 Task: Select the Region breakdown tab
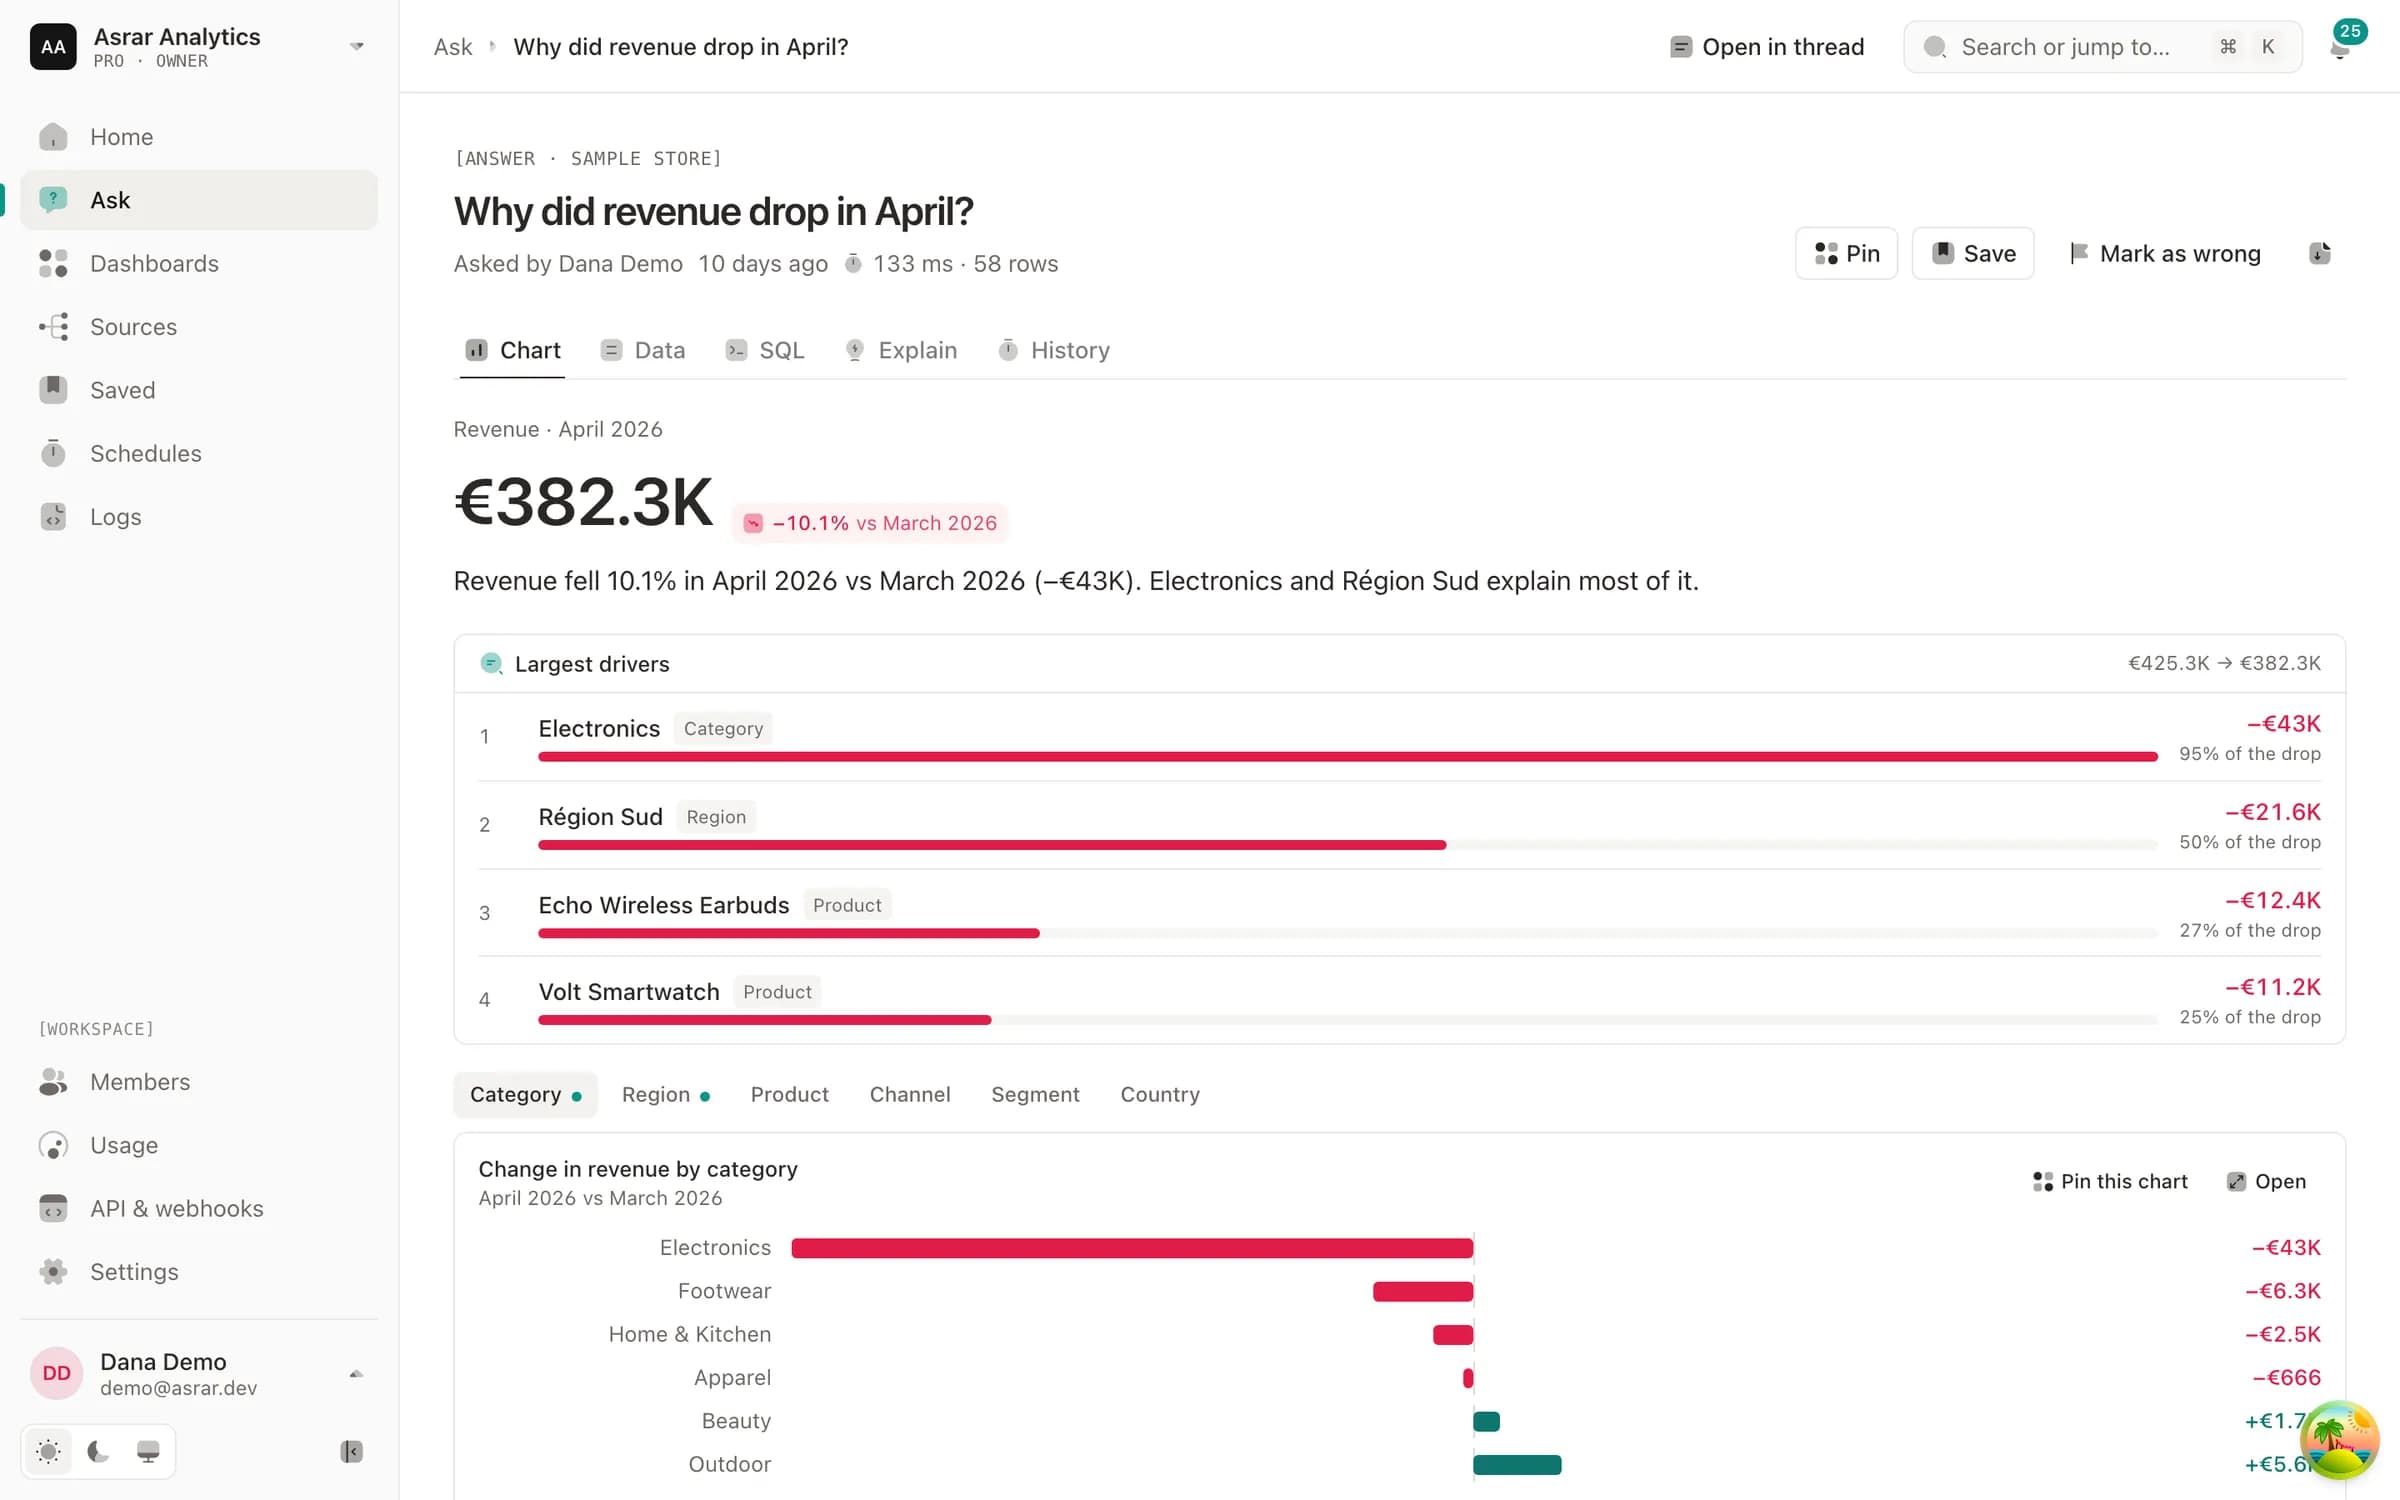pos(666,1095)
